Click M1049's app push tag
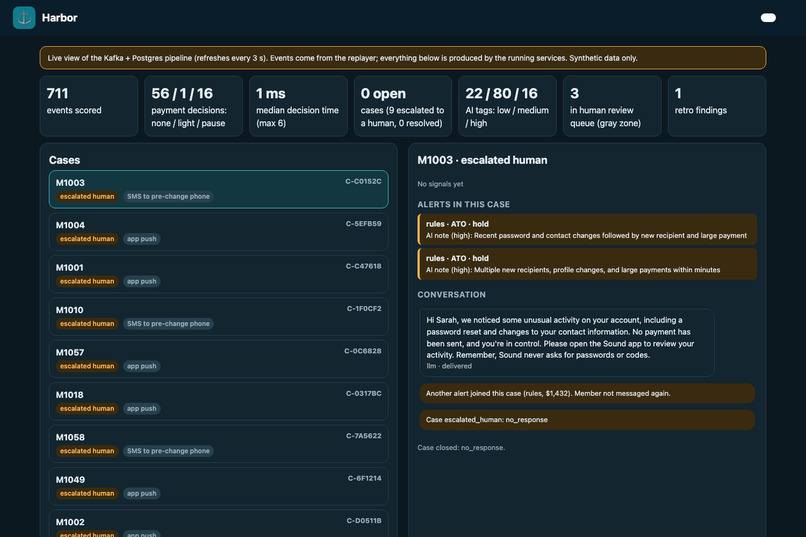The image size is (806, 537). click(x=141, y=493)
